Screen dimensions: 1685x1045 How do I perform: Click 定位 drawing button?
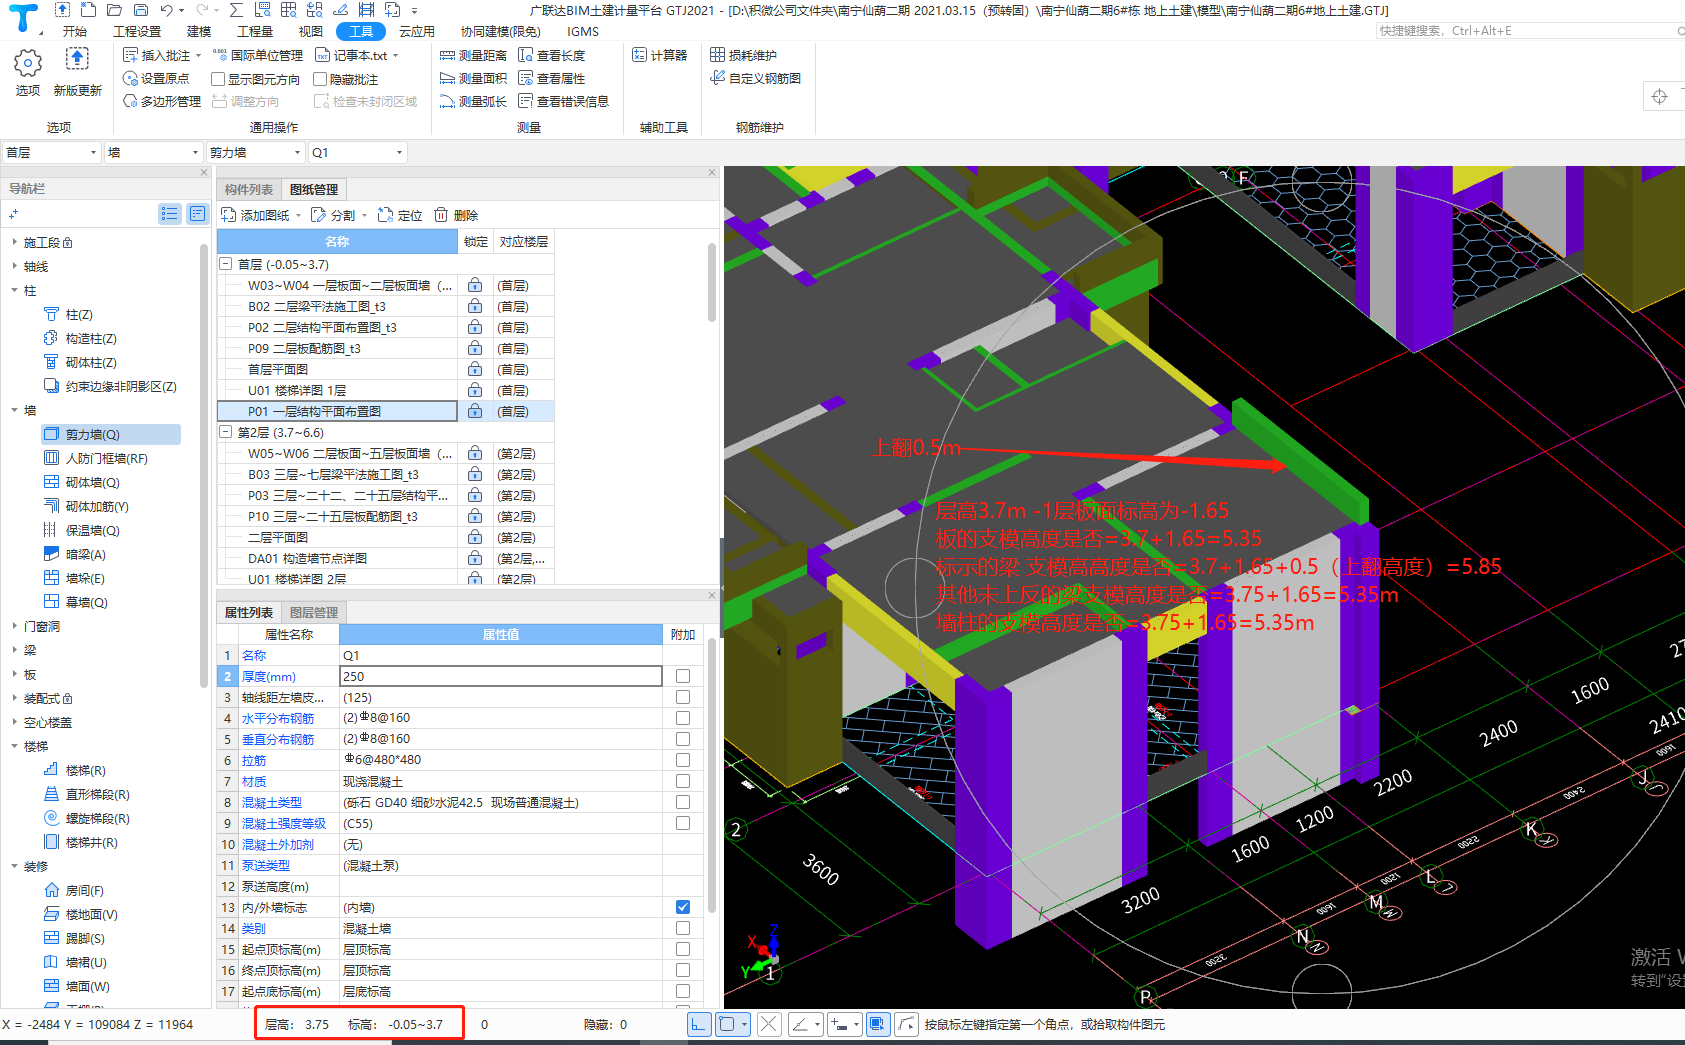pos(400,215)
